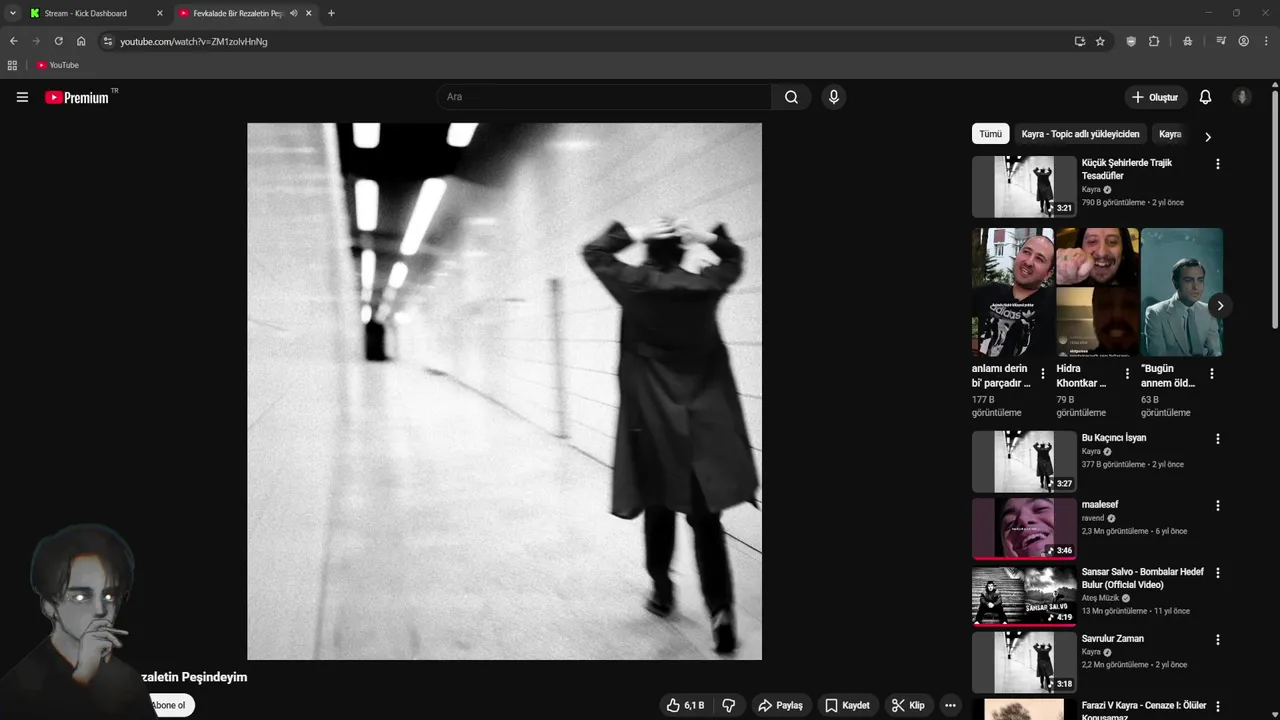Open the 'anlamı derin bi' parçadır' short
Image resolution: width=1280 pixels, height=720 pixels.
point(1012,292)
